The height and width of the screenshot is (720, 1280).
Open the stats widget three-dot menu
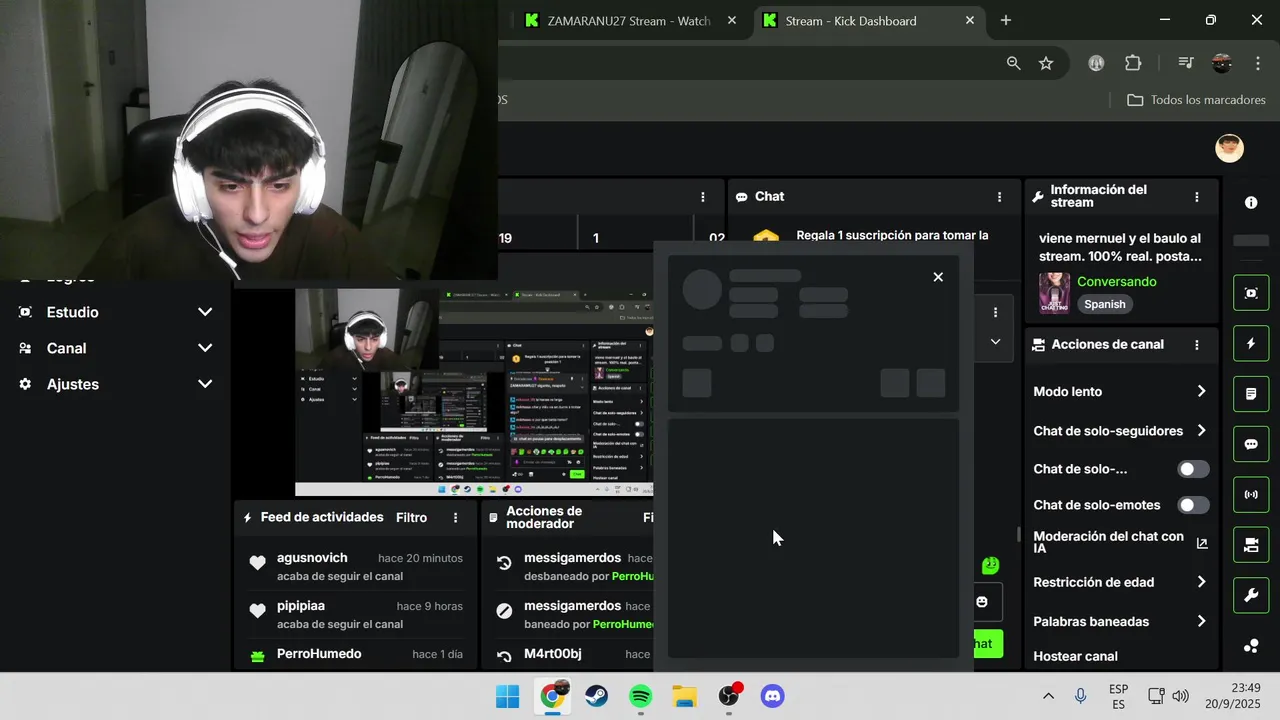tap(703, 197)
